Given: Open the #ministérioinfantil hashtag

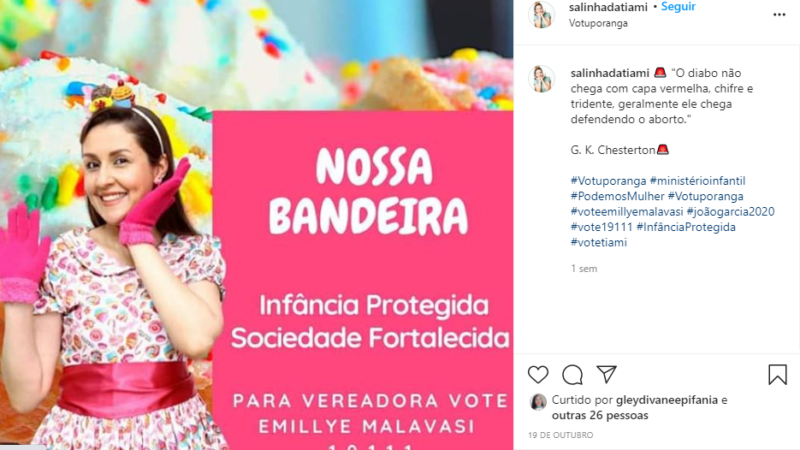Looking at the screenshot, I should (697, 181).
